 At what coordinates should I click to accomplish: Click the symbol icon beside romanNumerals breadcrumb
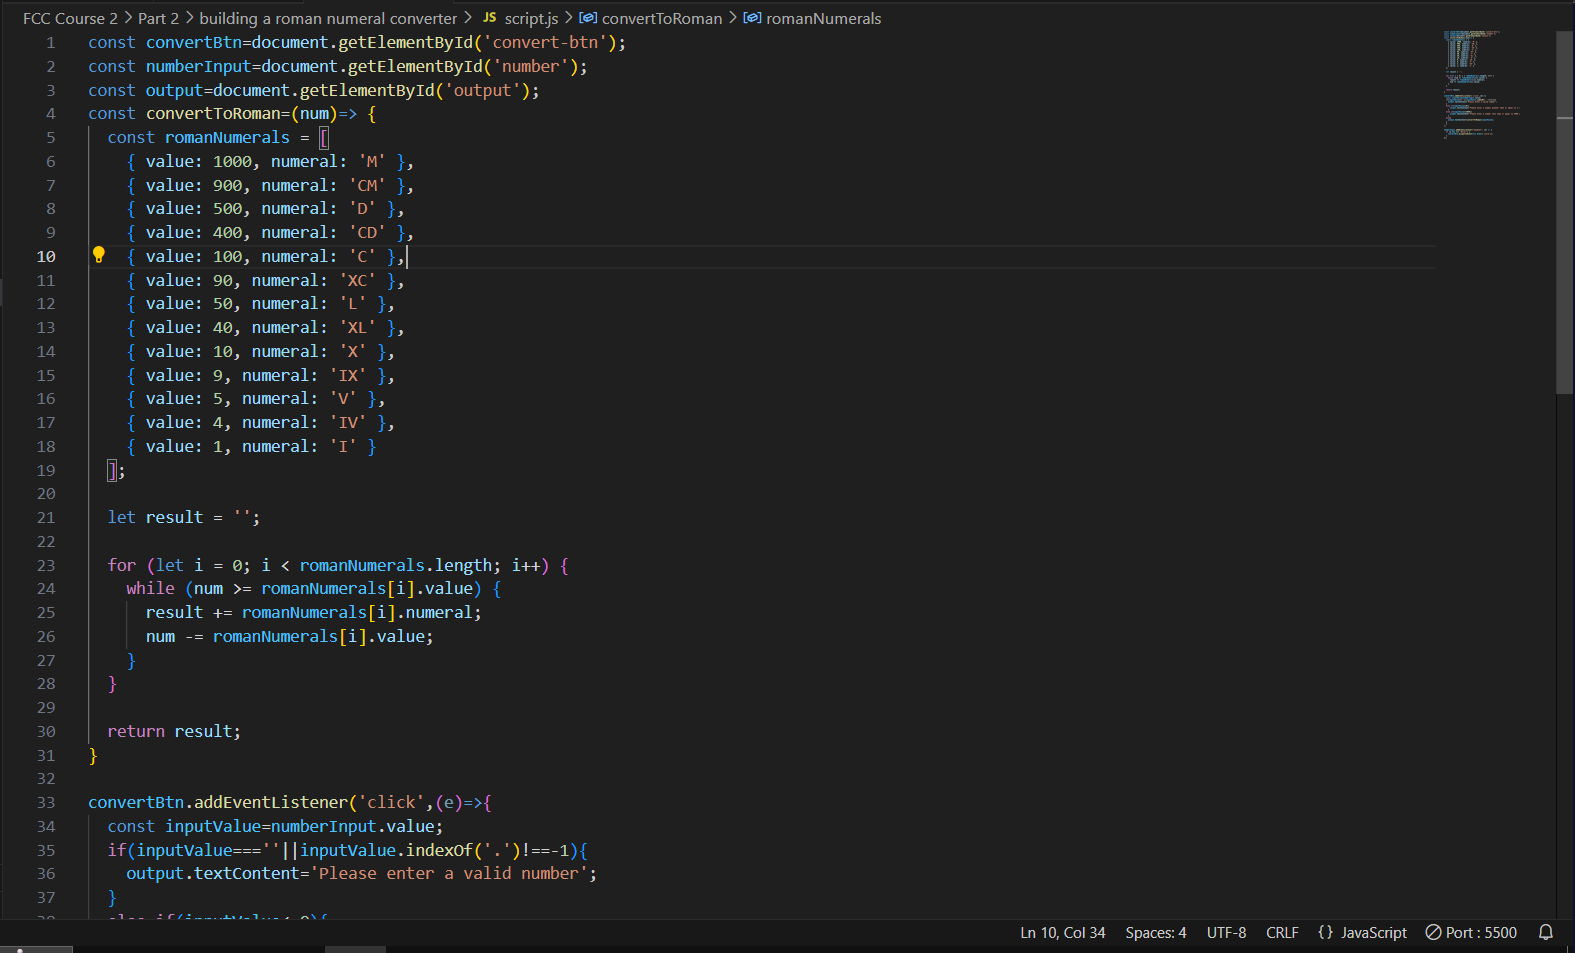point(752,18)
